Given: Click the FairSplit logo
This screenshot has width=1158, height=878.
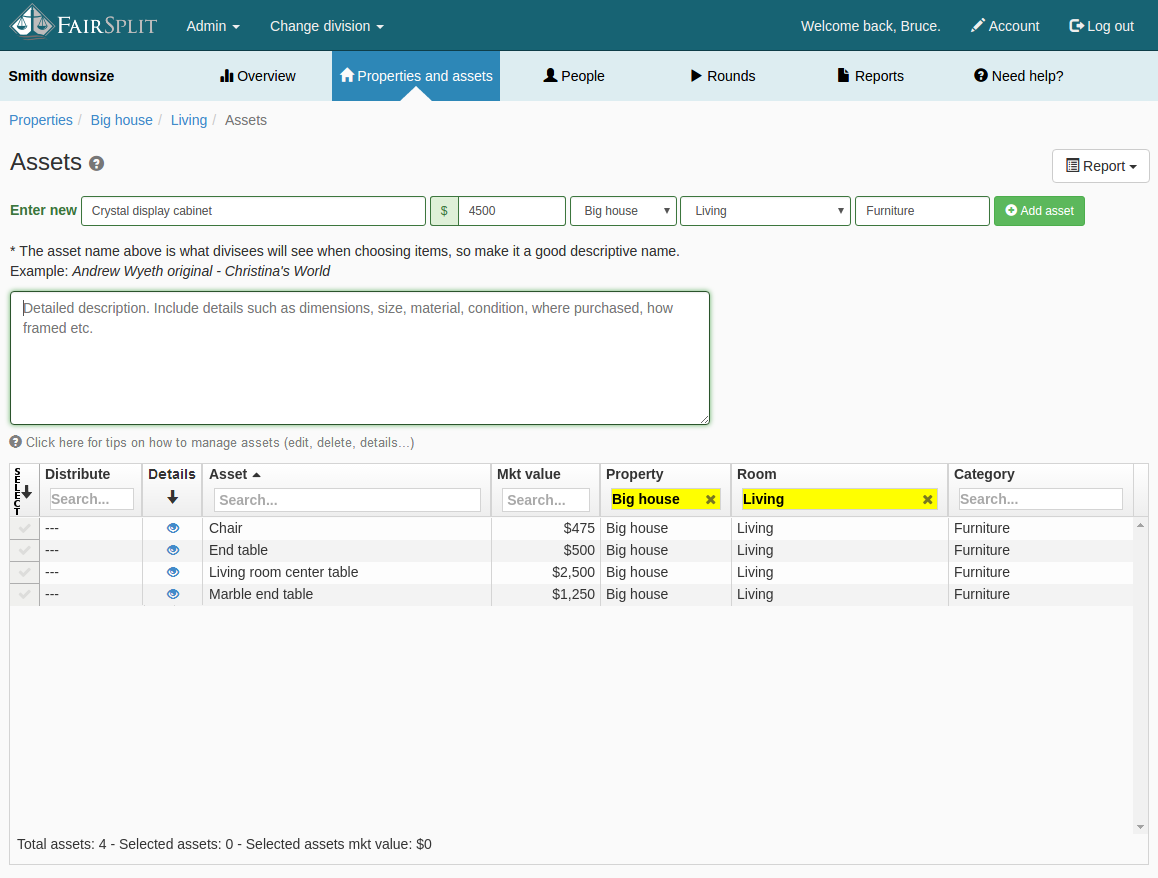Looking at the screenshot, I should (83, 22).
